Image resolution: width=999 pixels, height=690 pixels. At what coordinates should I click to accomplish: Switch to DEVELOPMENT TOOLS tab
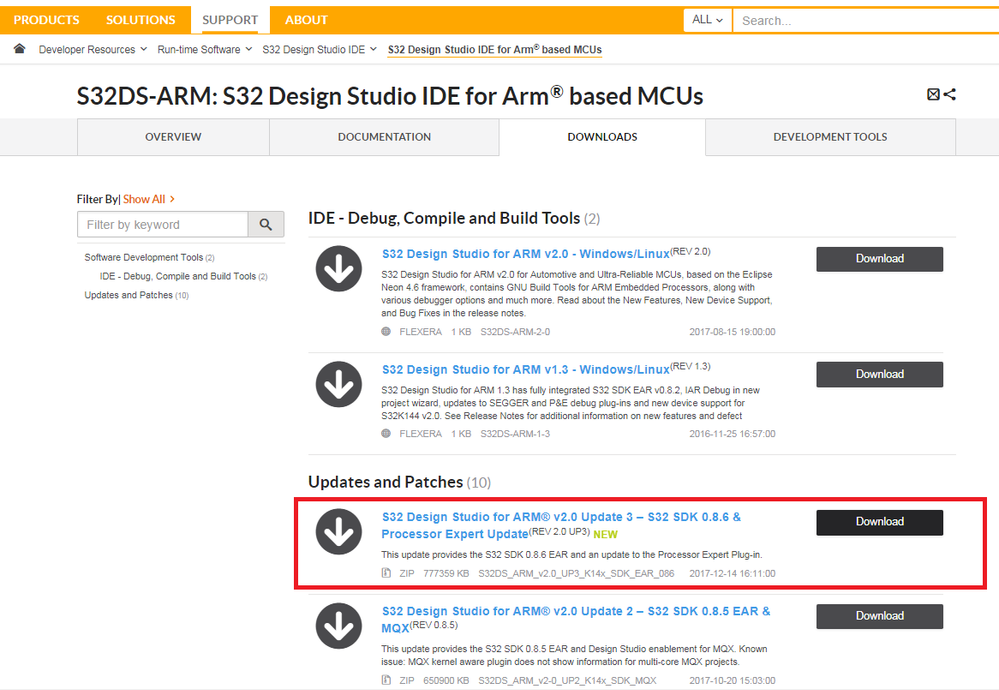[x=830, y=137]
